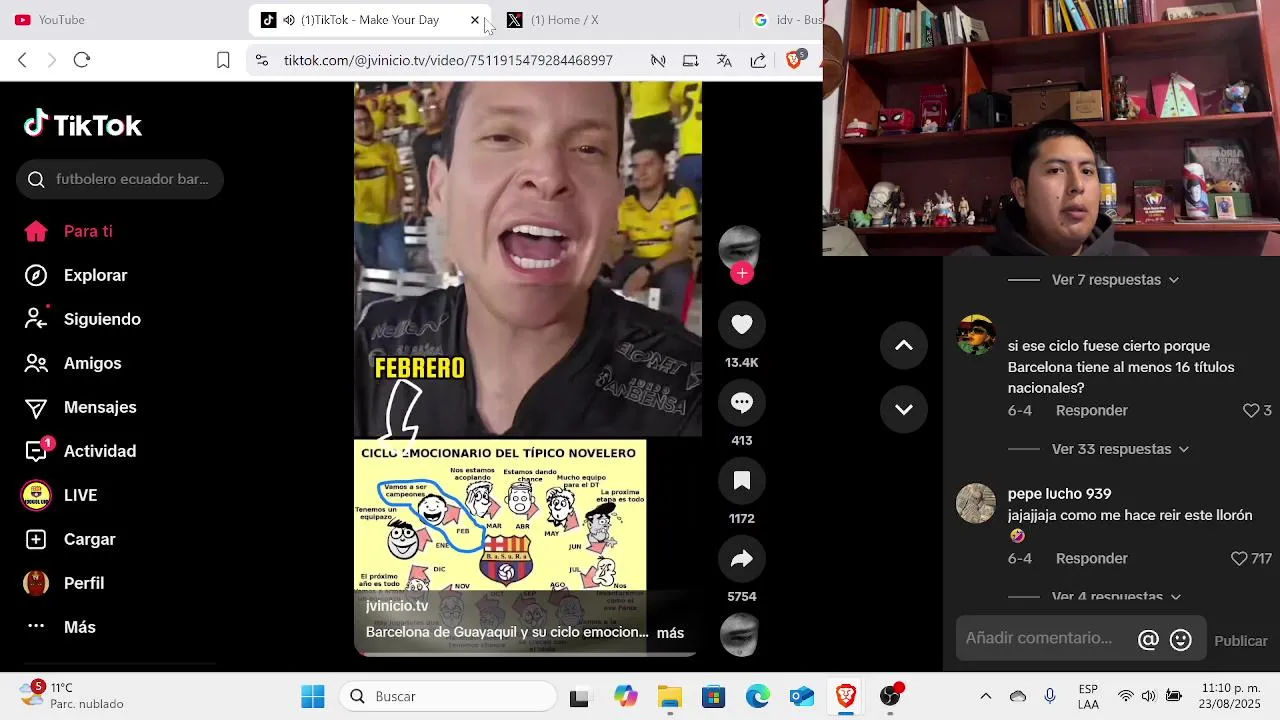
Task: Click the avatar of the 16 títulos commenter
Action: (976, 335)
